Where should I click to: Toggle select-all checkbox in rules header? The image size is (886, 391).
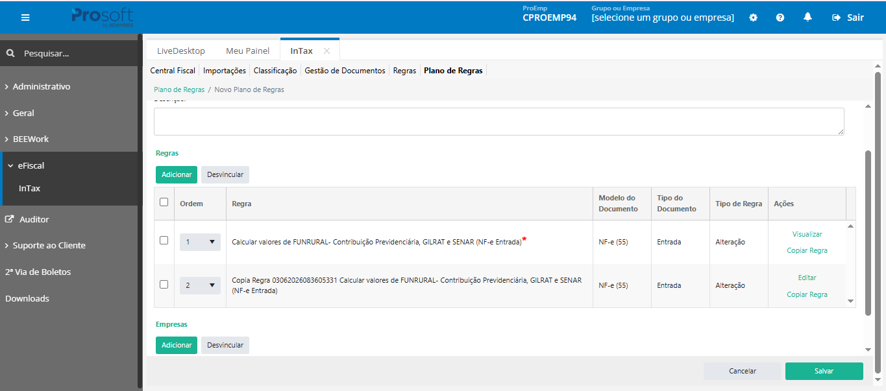click(x=164, y=202)
